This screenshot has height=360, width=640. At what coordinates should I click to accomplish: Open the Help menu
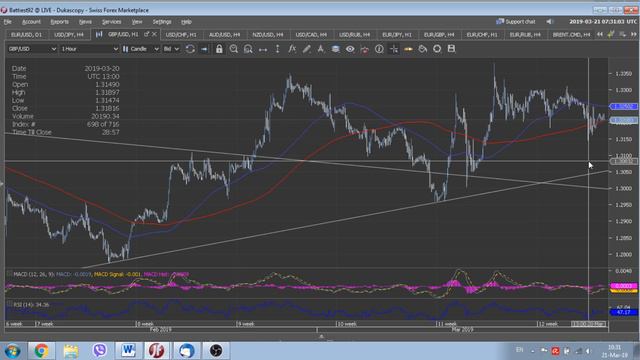pyautogui.click(x=186, y=22)
